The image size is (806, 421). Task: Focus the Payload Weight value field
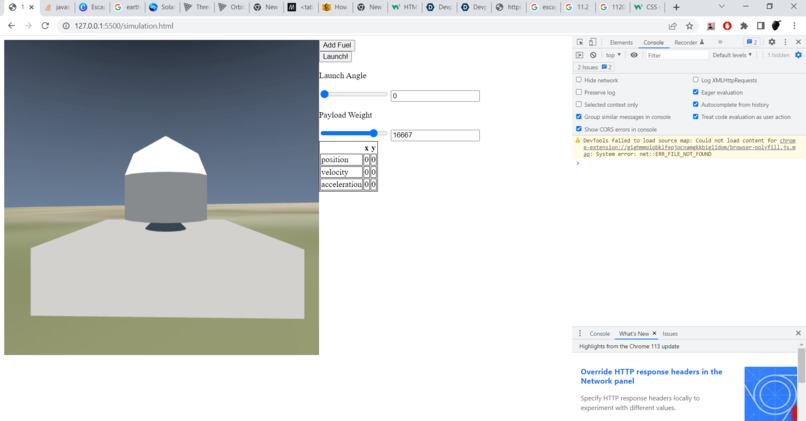coord(435,135)
